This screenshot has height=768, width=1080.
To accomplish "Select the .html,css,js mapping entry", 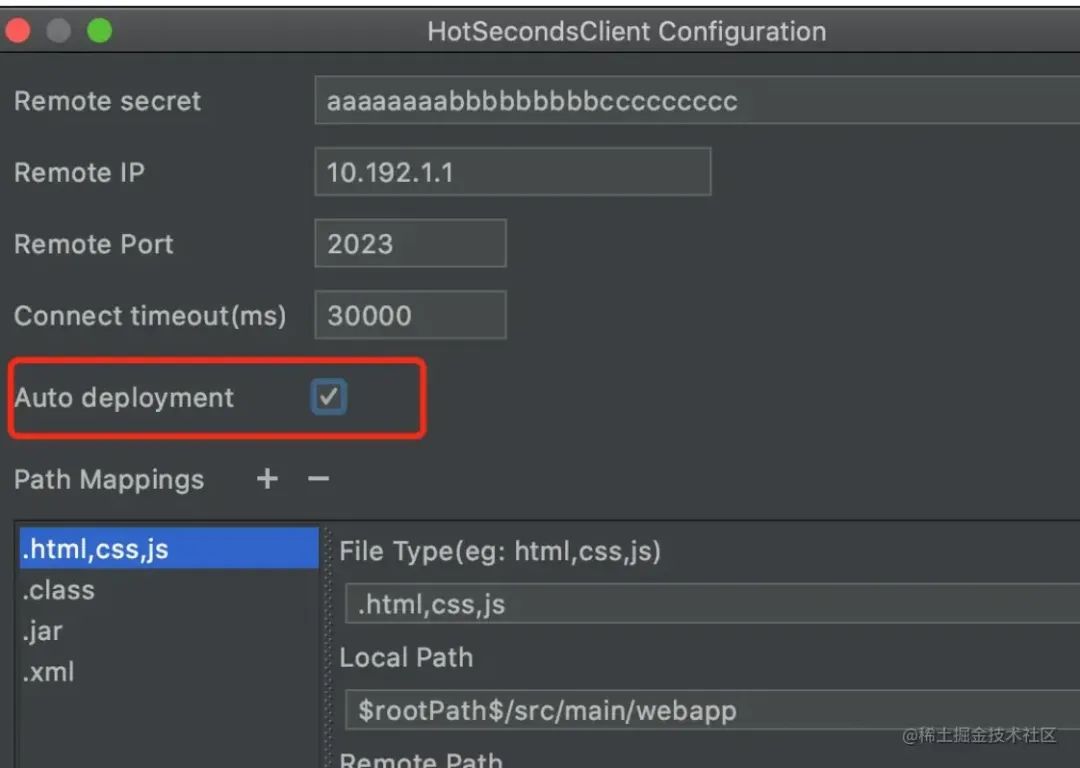I will tap(169, 549).
